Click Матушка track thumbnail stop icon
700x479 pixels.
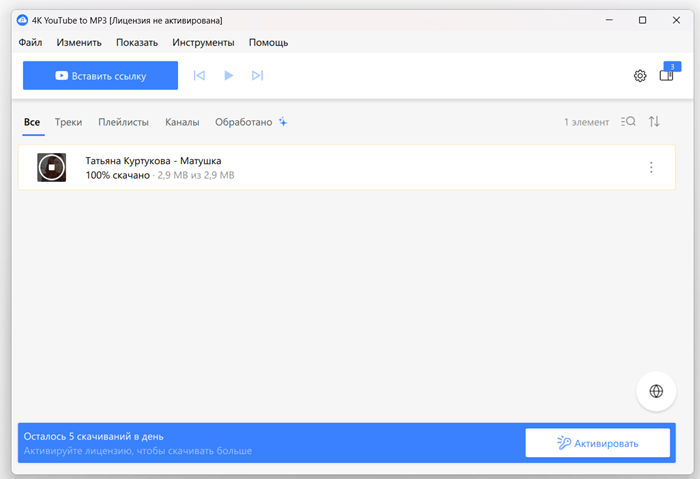click(x=51, y=167)
